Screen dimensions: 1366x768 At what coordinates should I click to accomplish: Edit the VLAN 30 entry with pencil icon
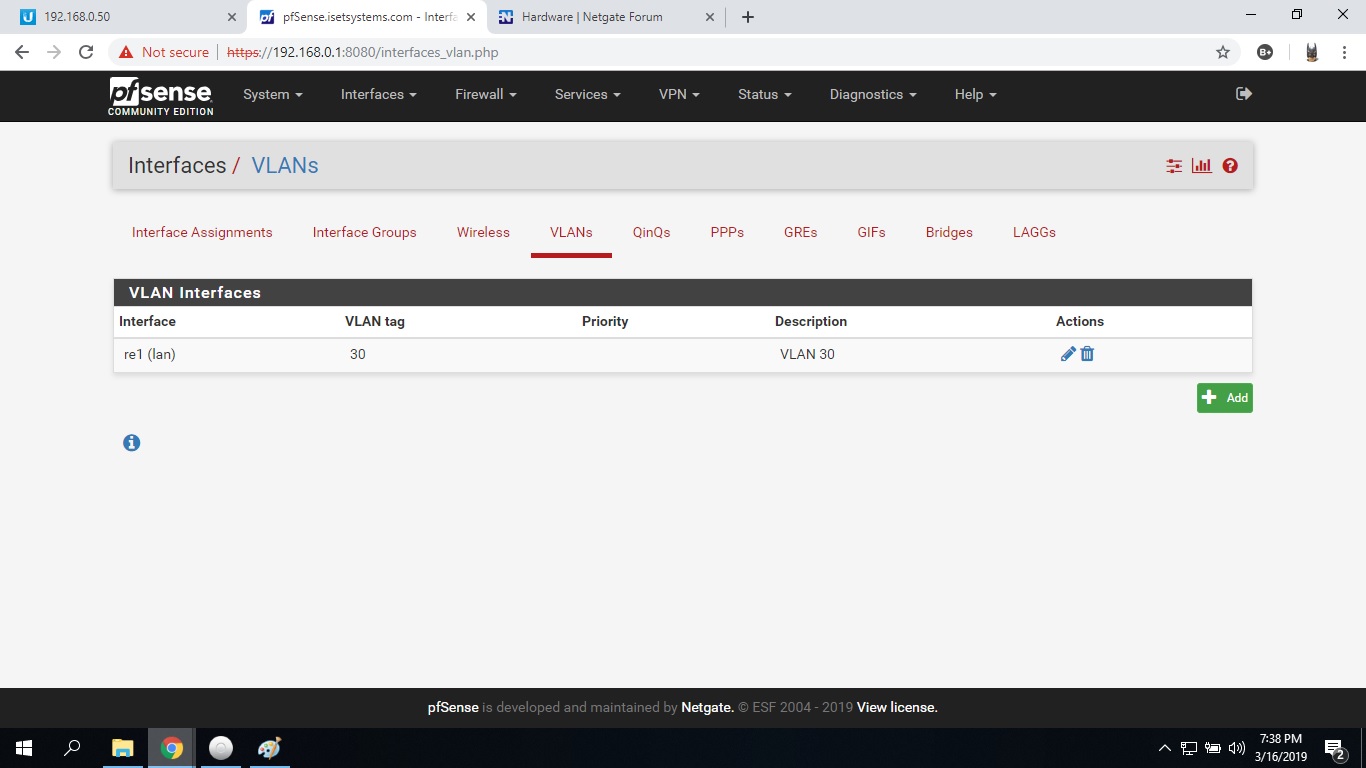tap(1068, 354)
